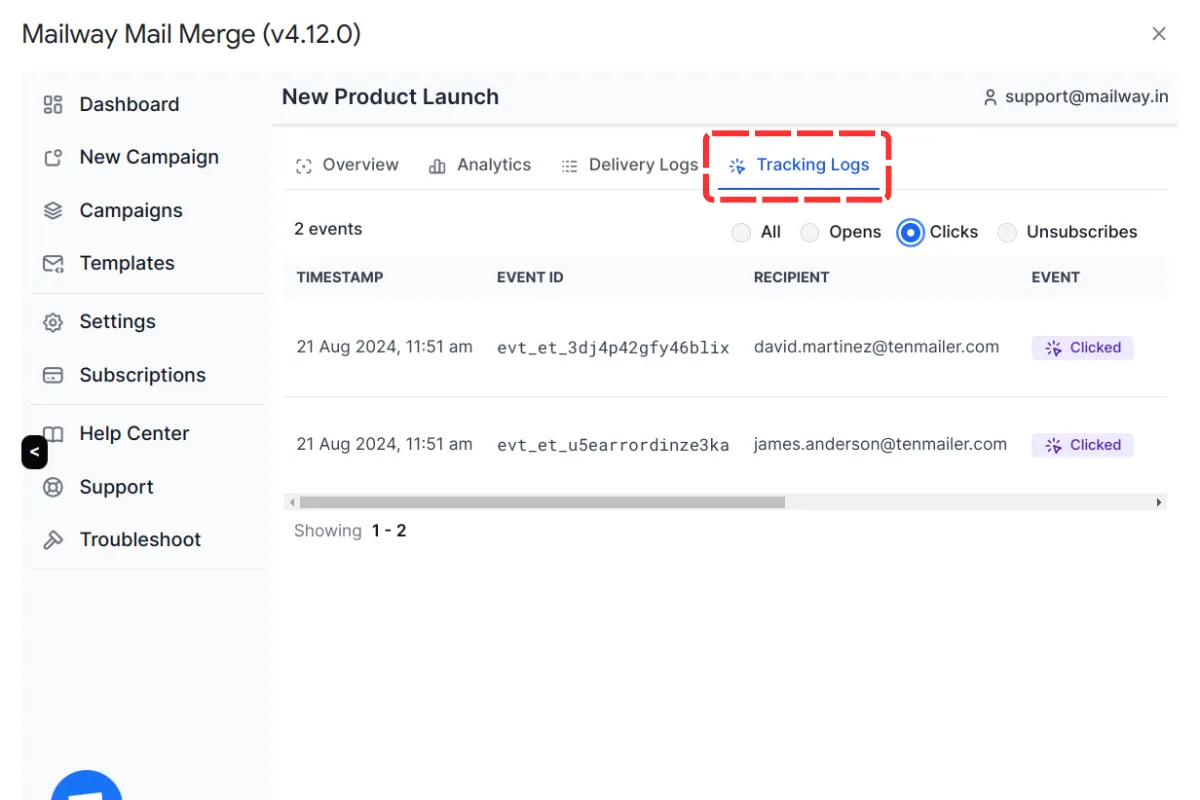The width and height of the screenshot is (1200, 800).
Task: Open the Dashboard from the sidebar
Action: click(x=52, y=104)
